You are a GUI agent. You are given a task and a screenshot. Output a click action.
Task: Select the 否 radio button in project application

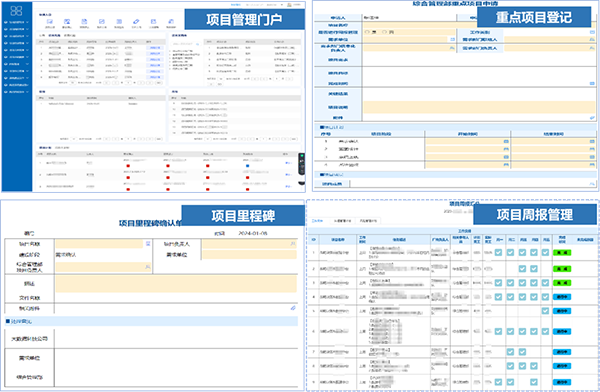click(385, 32)
